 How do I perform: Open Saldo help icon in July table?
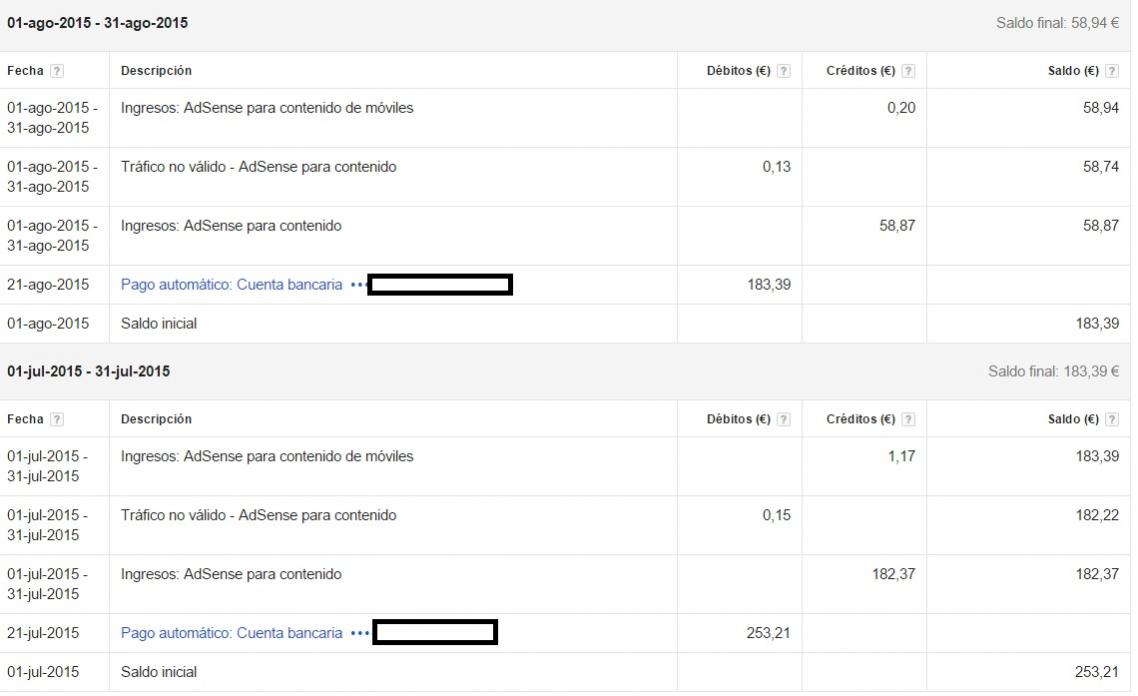click(1112, 420)
